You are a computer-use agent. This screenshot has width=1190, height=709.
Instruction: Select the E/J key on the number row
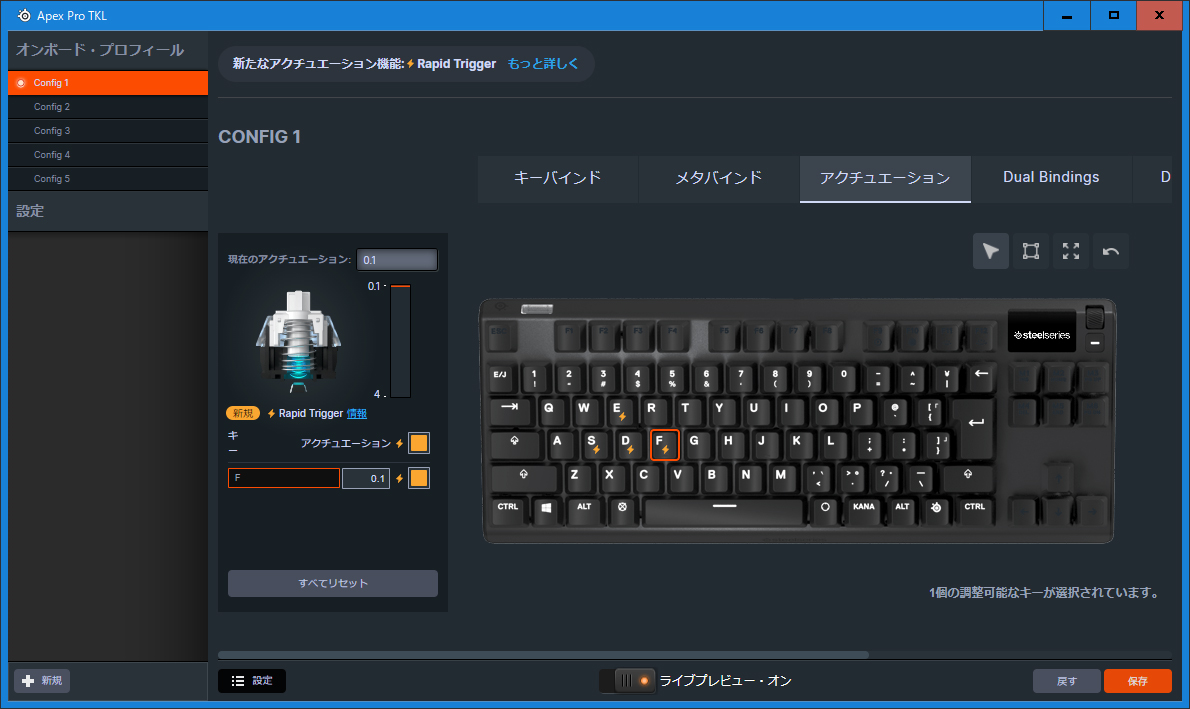click(501, 376)
